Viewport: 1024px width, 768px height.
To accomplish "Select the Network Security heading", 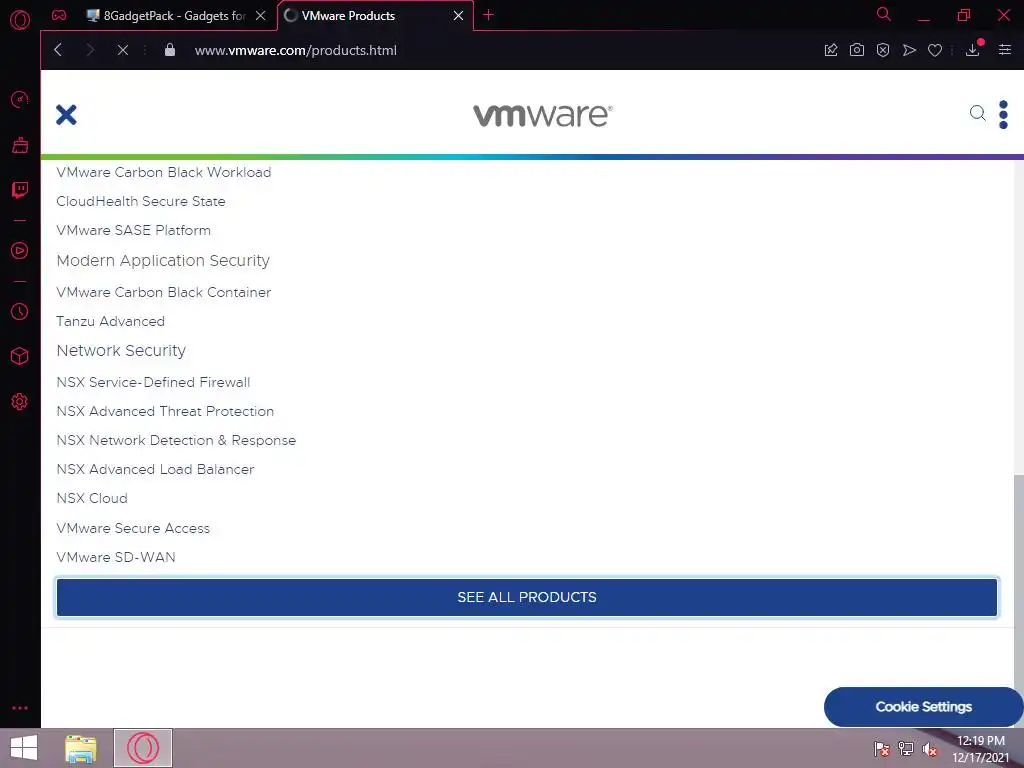I will 121,351.
